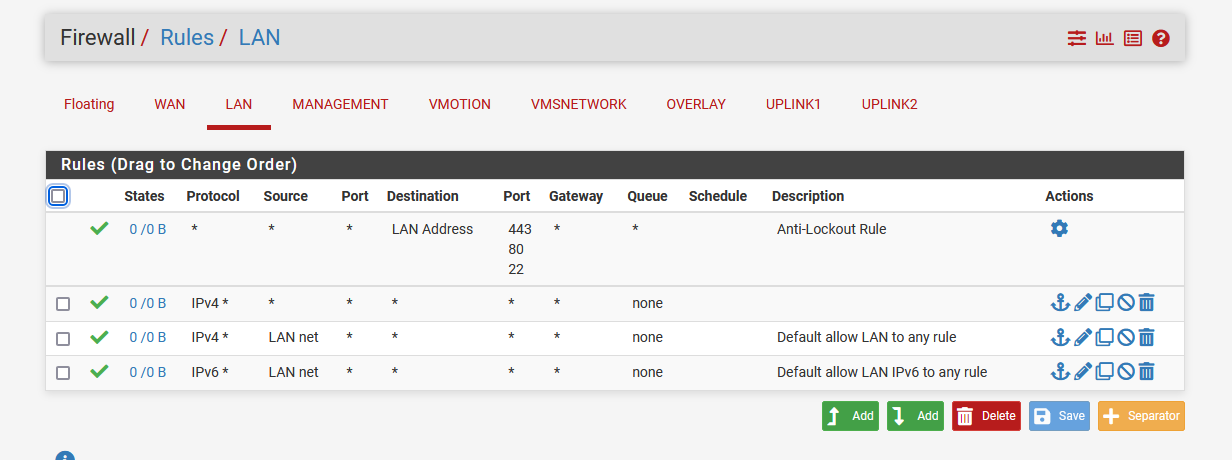Switch to the VMSNETWORK tab
This screenshot has width=1232, height=460.
click(579, 104)
